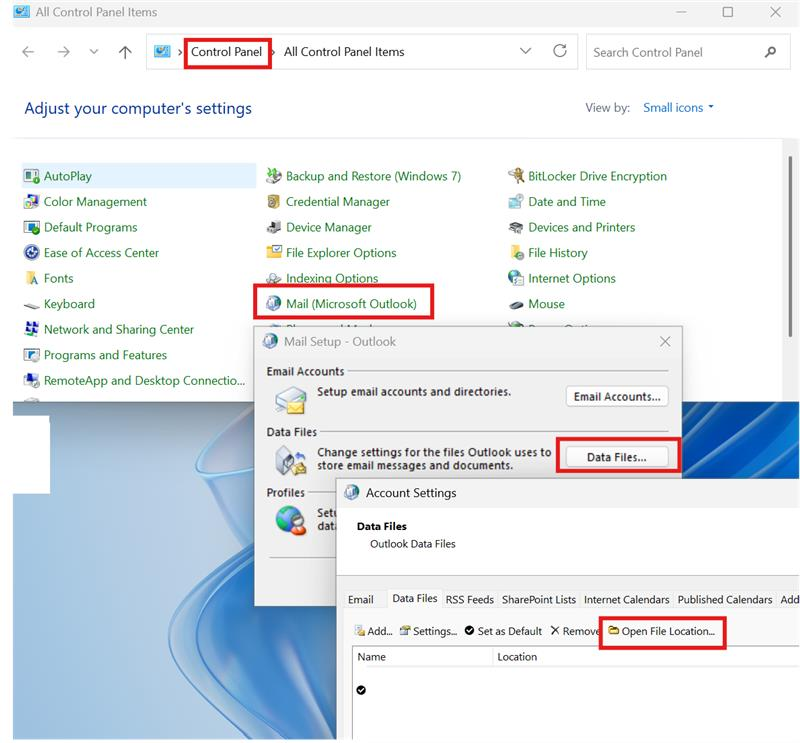This screenshot has height=743, width=800.
Task: Click Control Panel in the breadcrumb
Action: (x=227, y=52)
